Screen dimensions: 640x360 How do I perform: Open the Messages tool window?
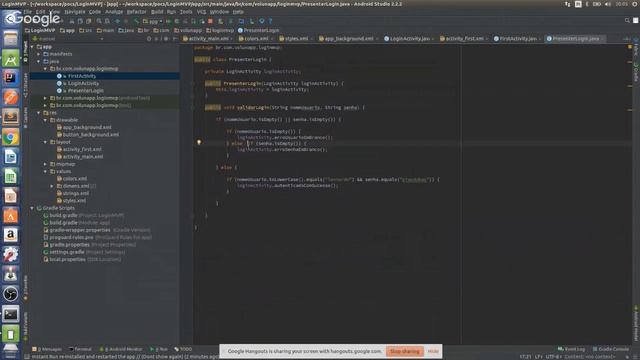[x=47, y=349]
